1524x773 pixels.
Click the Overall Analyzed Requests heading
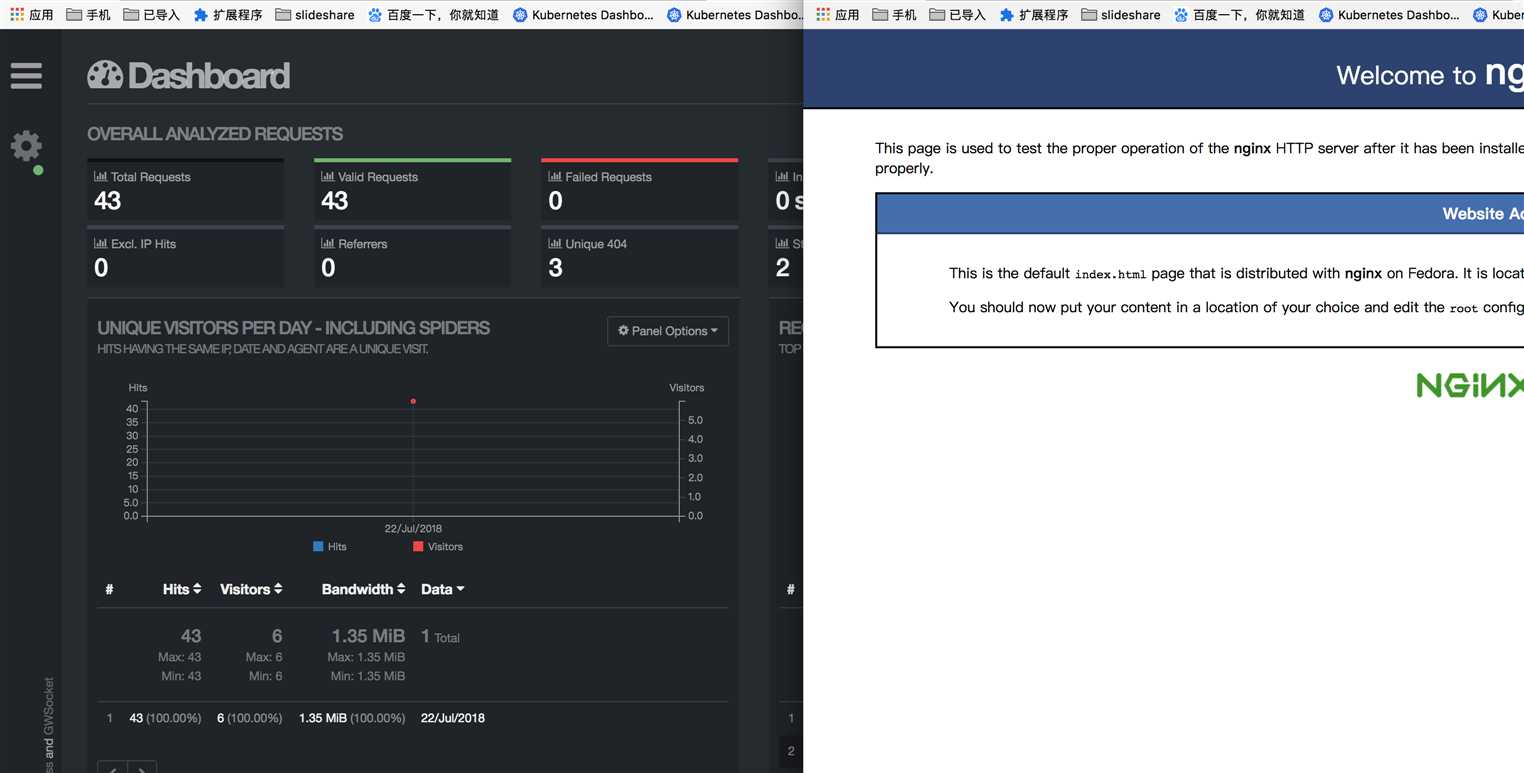[x=215, y=134]
